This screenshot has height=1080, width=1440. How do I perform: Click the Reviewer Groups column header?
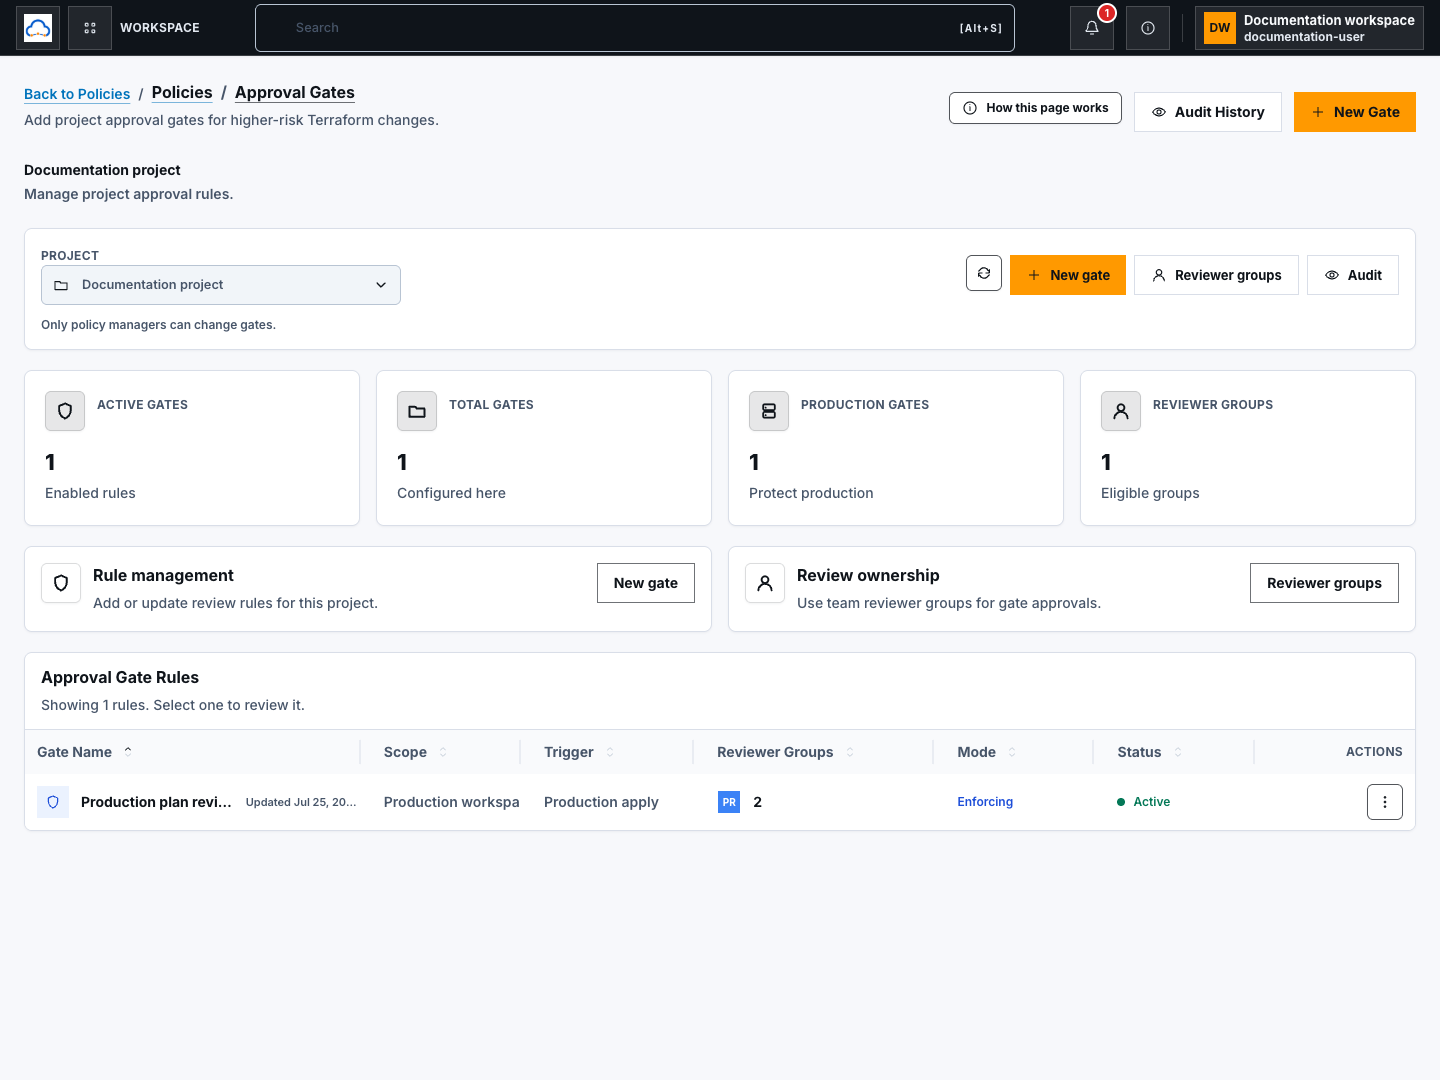click(x=775, y=752)
